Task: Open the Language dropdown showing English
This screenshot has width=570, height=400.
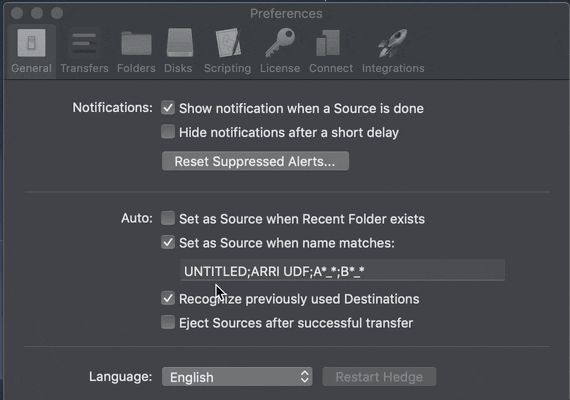Action: (237, 377)
